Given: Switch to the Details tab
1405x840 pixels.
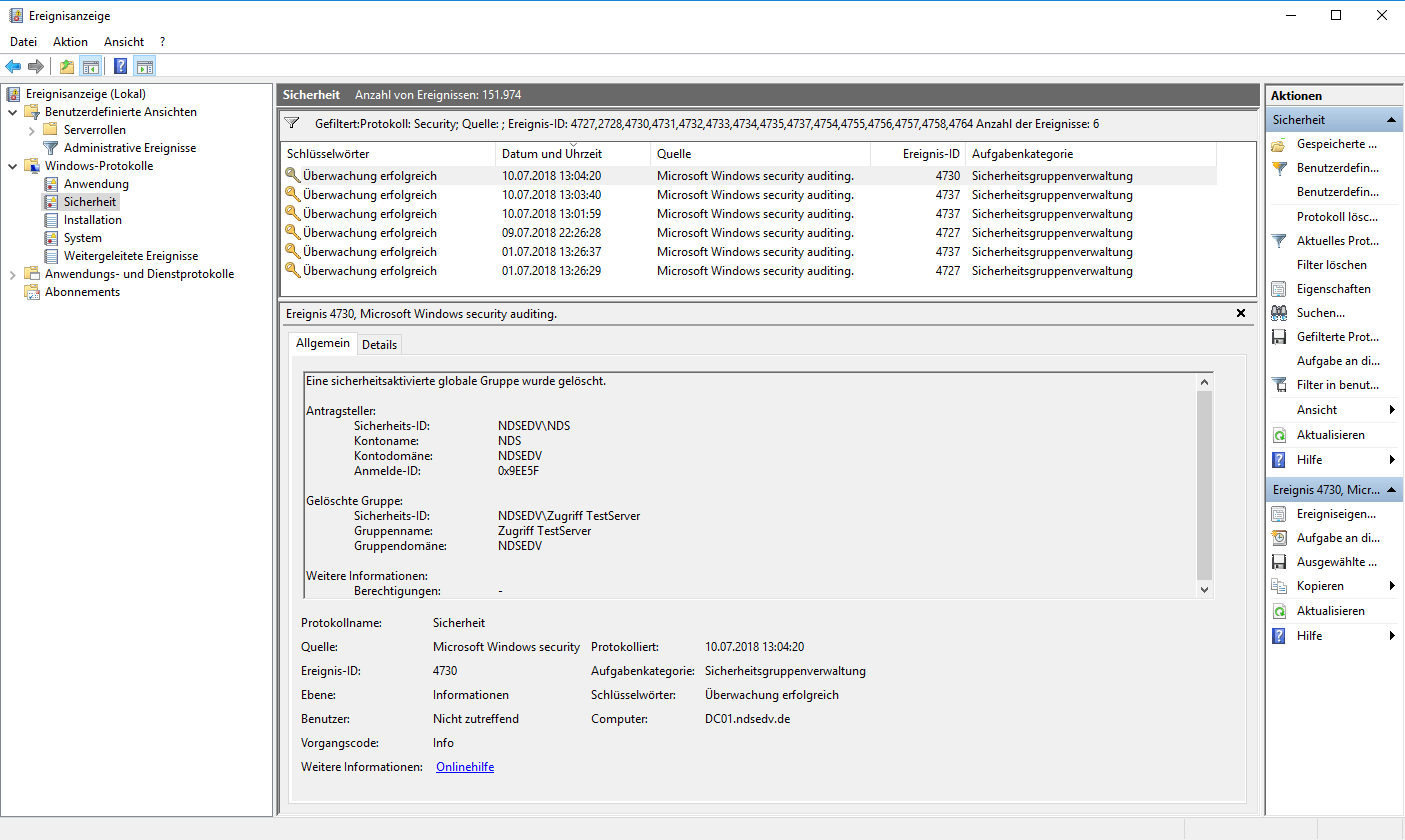Looking at the screenshot, I should pyautogui.click(x=379, y=344).
